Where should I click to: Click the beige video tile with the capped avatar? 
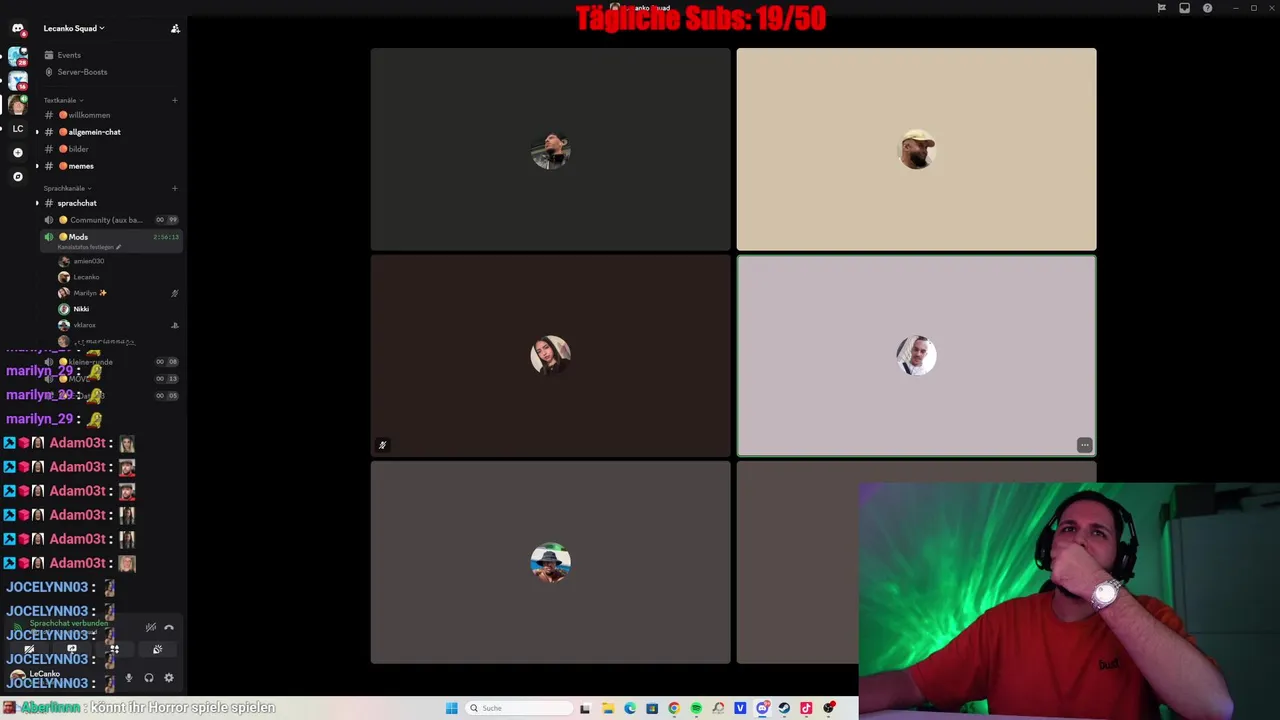(916, 149)
